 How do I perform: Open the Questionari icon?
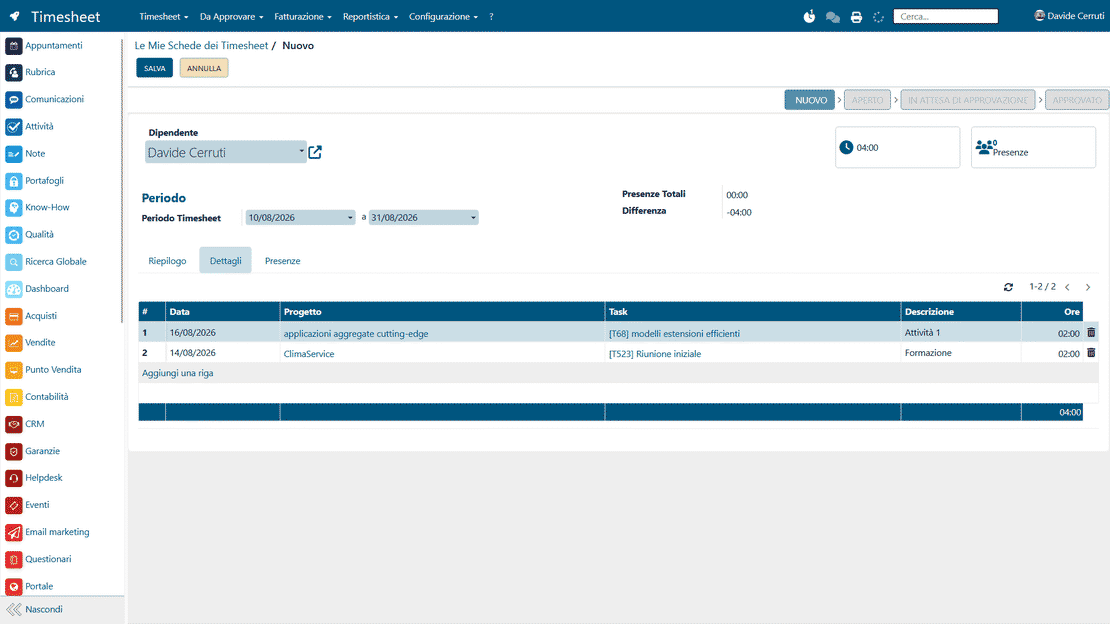tap(13, 560)
